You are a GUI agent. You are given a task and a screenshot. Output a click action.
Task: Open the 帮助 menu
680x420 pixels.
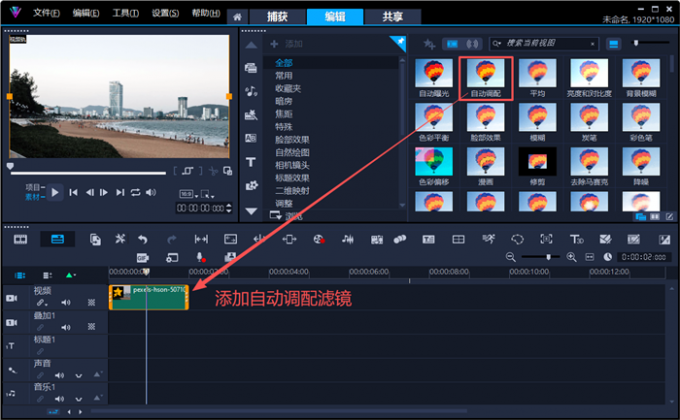(206, 13)
